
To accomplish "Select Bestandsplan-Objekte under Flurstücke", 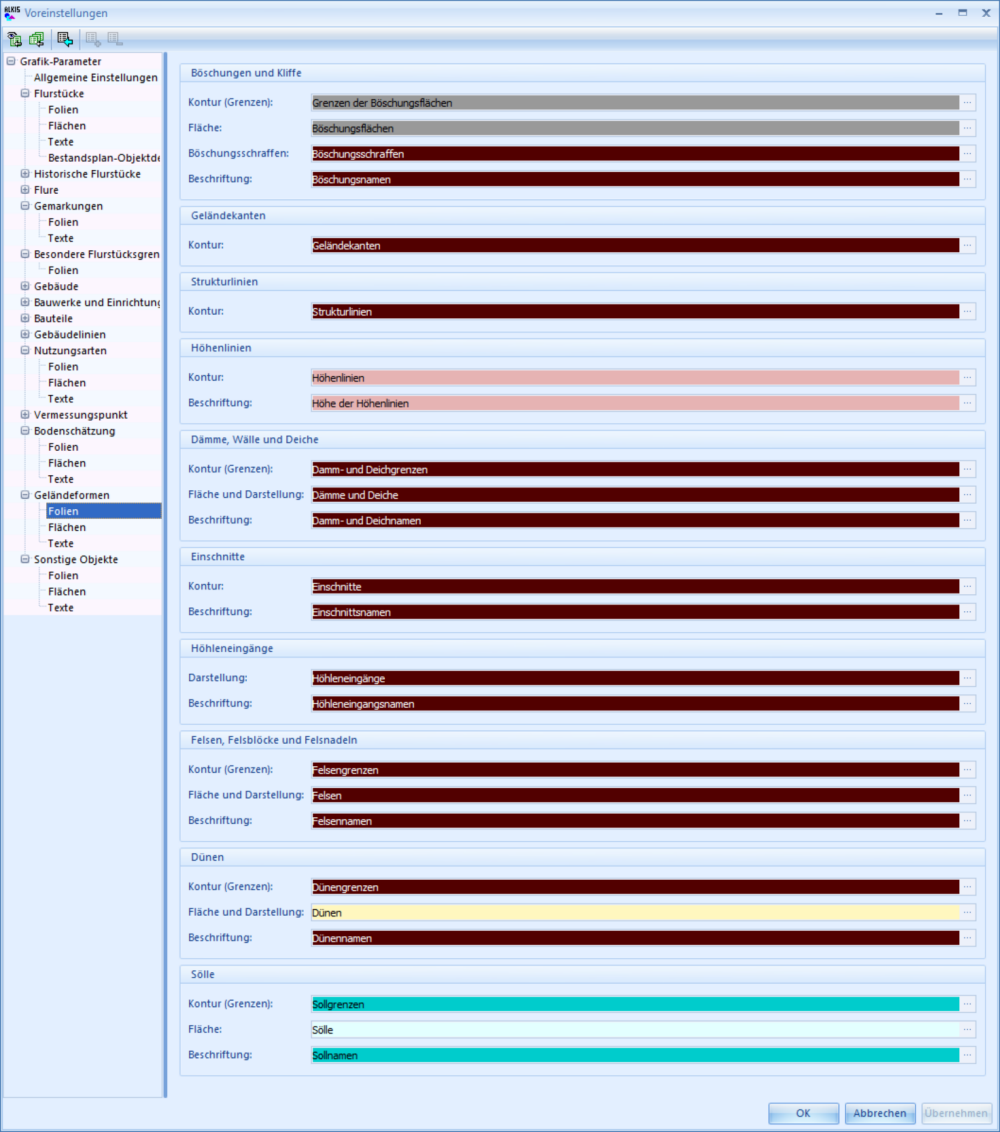I will 103,157.
